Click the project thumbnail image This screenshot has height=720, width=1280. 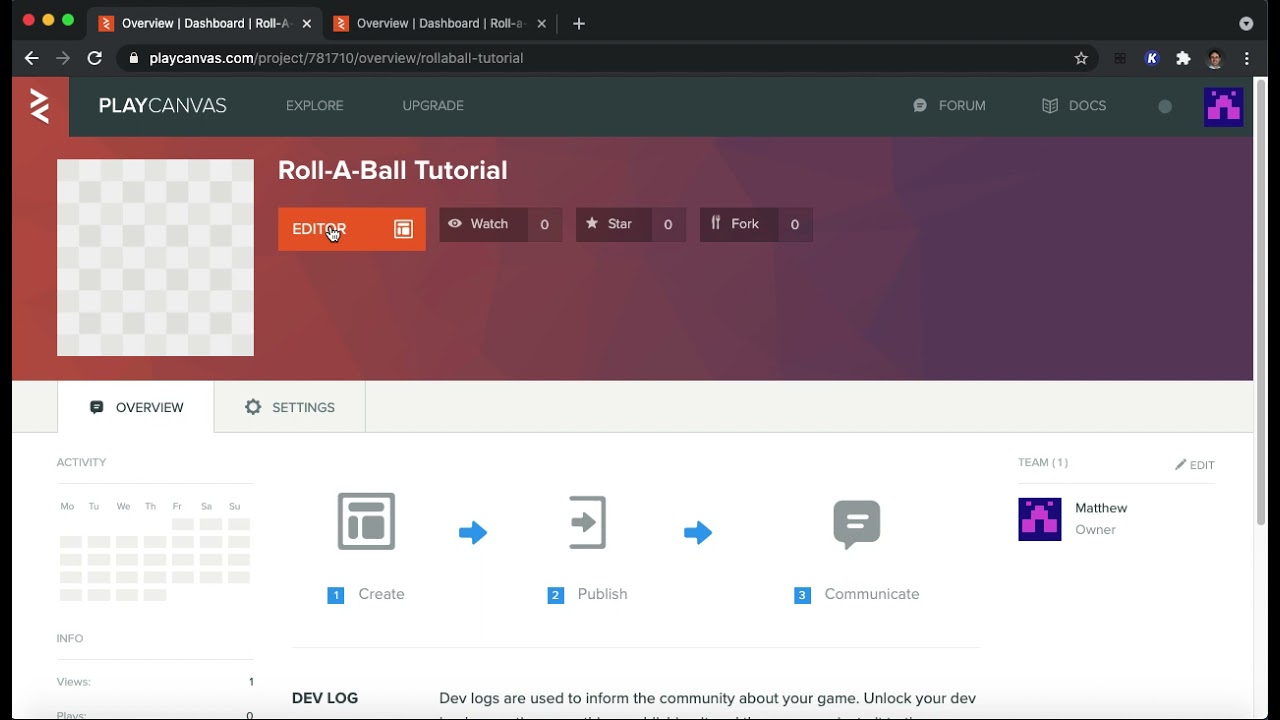[x=155, y=257]
